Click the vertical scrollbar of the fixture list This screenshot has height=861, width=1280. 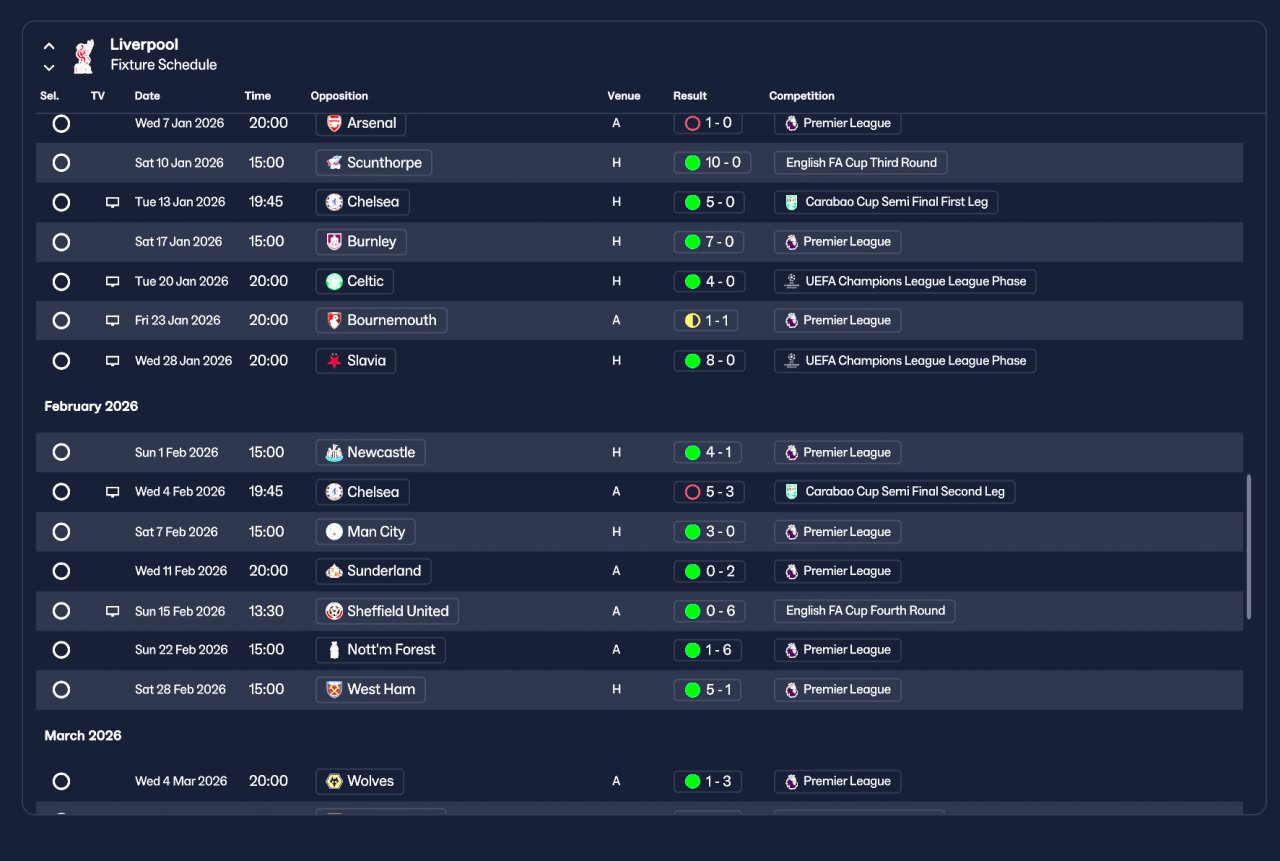point(1248,547)
